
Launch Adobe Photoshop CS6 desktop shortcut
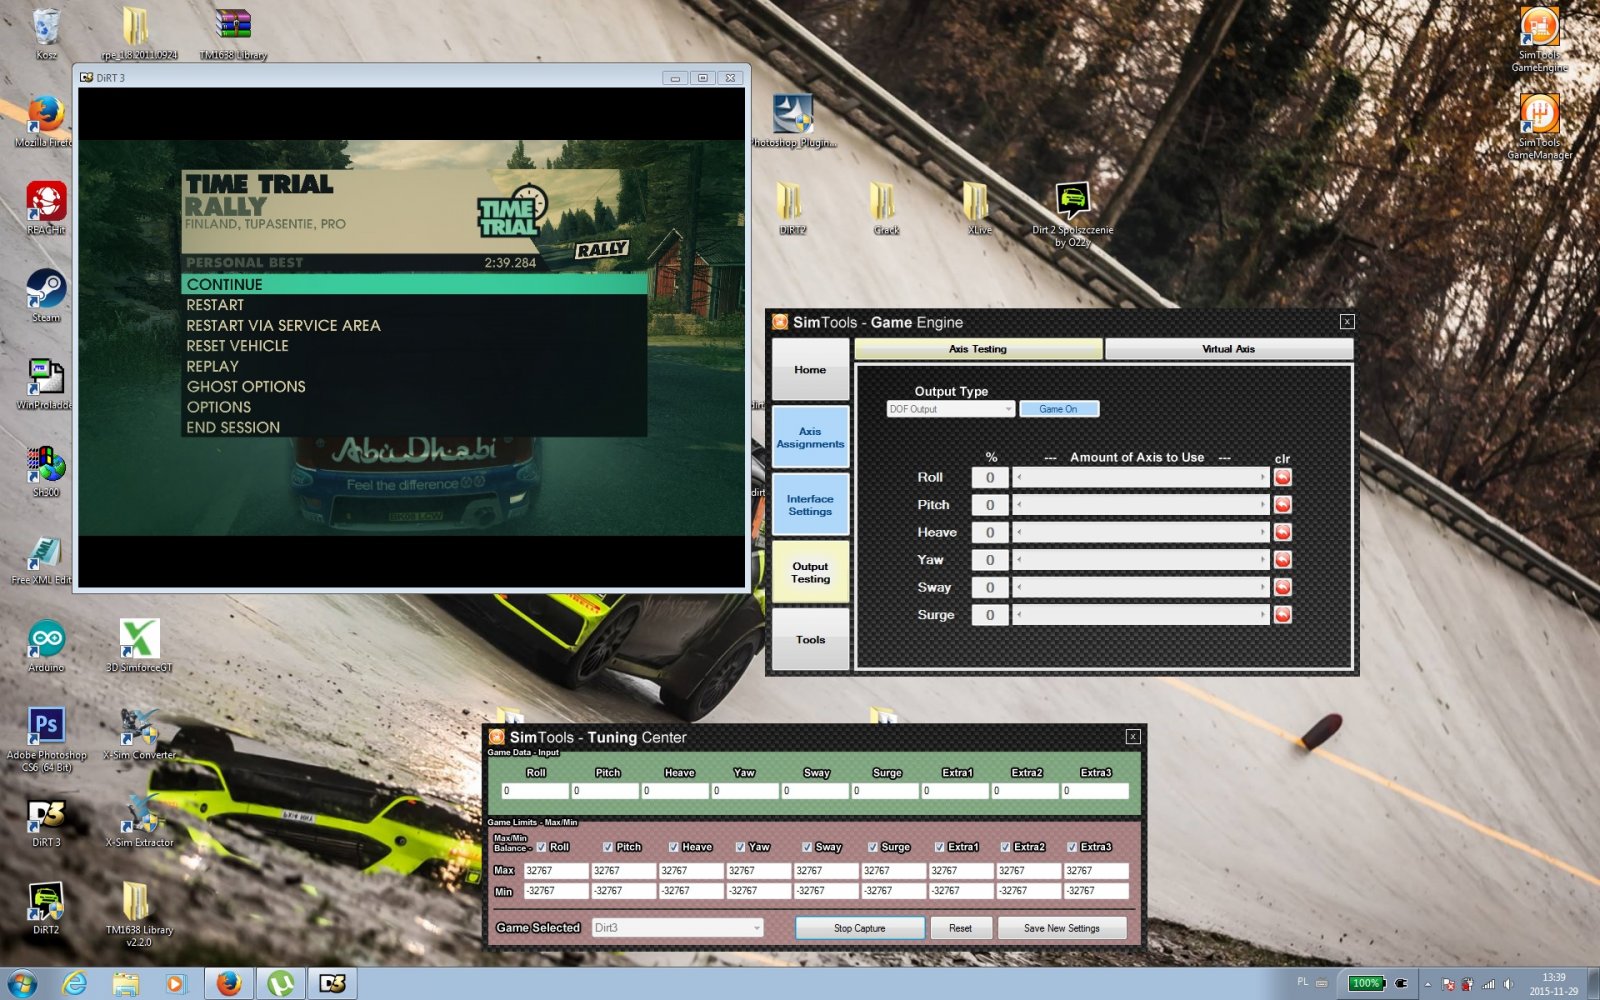[x=46, y=740]
